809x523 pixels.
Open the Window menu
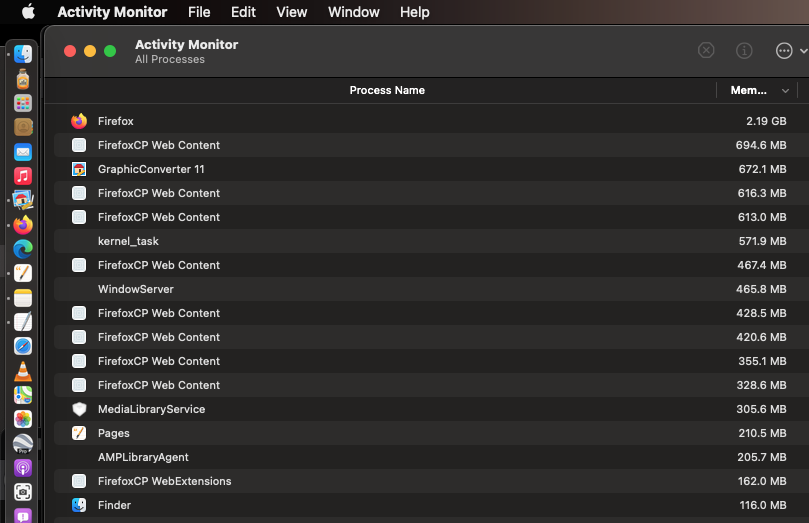(x=353, y=12)
